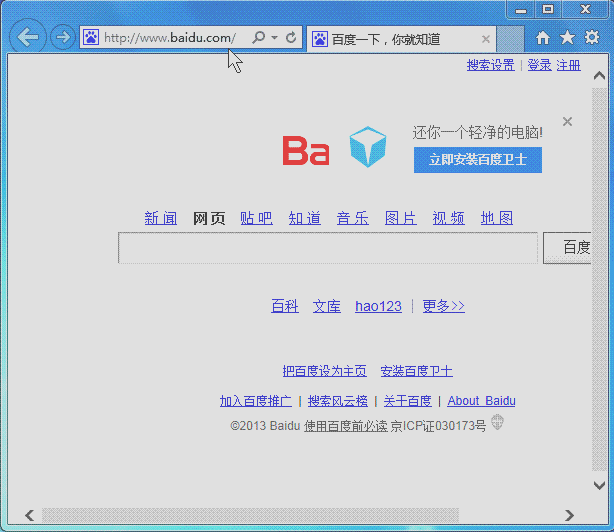
Task: Select the 网页 search category
Action: 209,218
